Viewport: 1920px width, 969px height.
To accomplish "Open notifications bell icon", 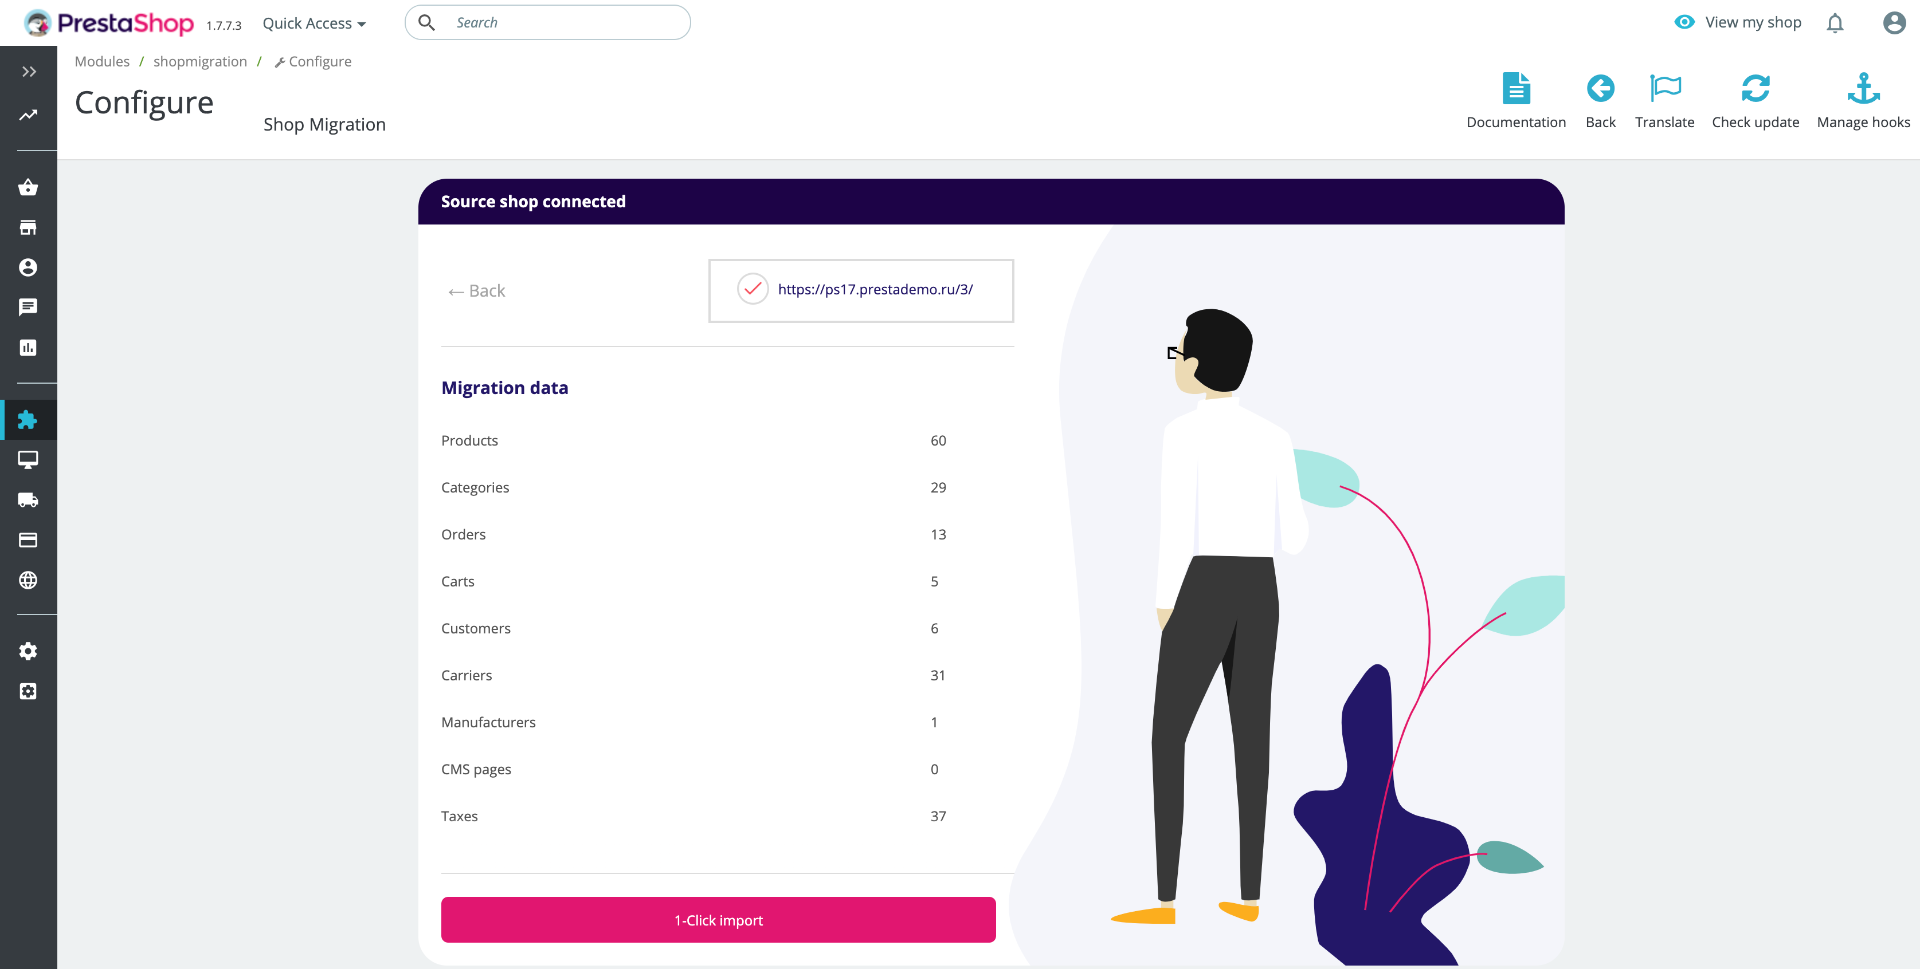I will [1835, 23].
